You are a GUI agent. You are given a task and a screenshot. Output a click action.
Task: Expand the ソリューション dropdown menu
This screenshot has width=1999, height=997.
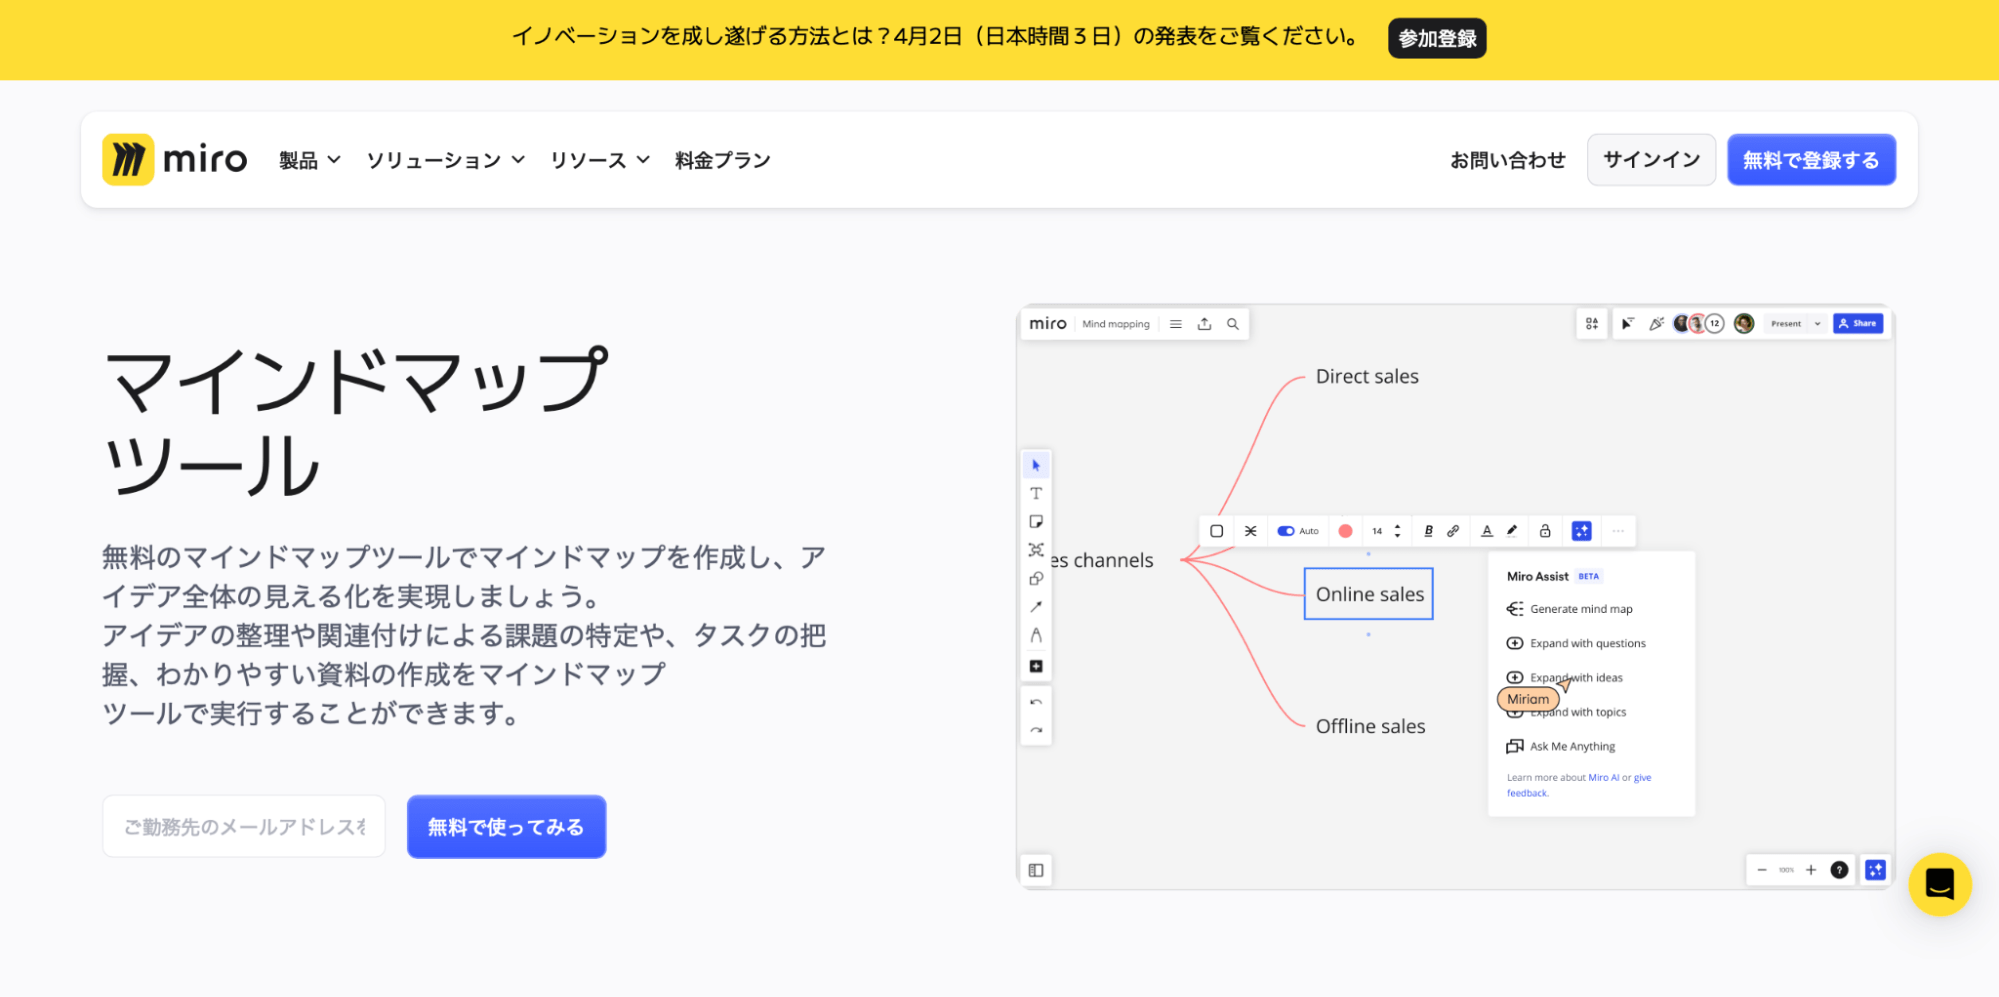pos(445,160)
